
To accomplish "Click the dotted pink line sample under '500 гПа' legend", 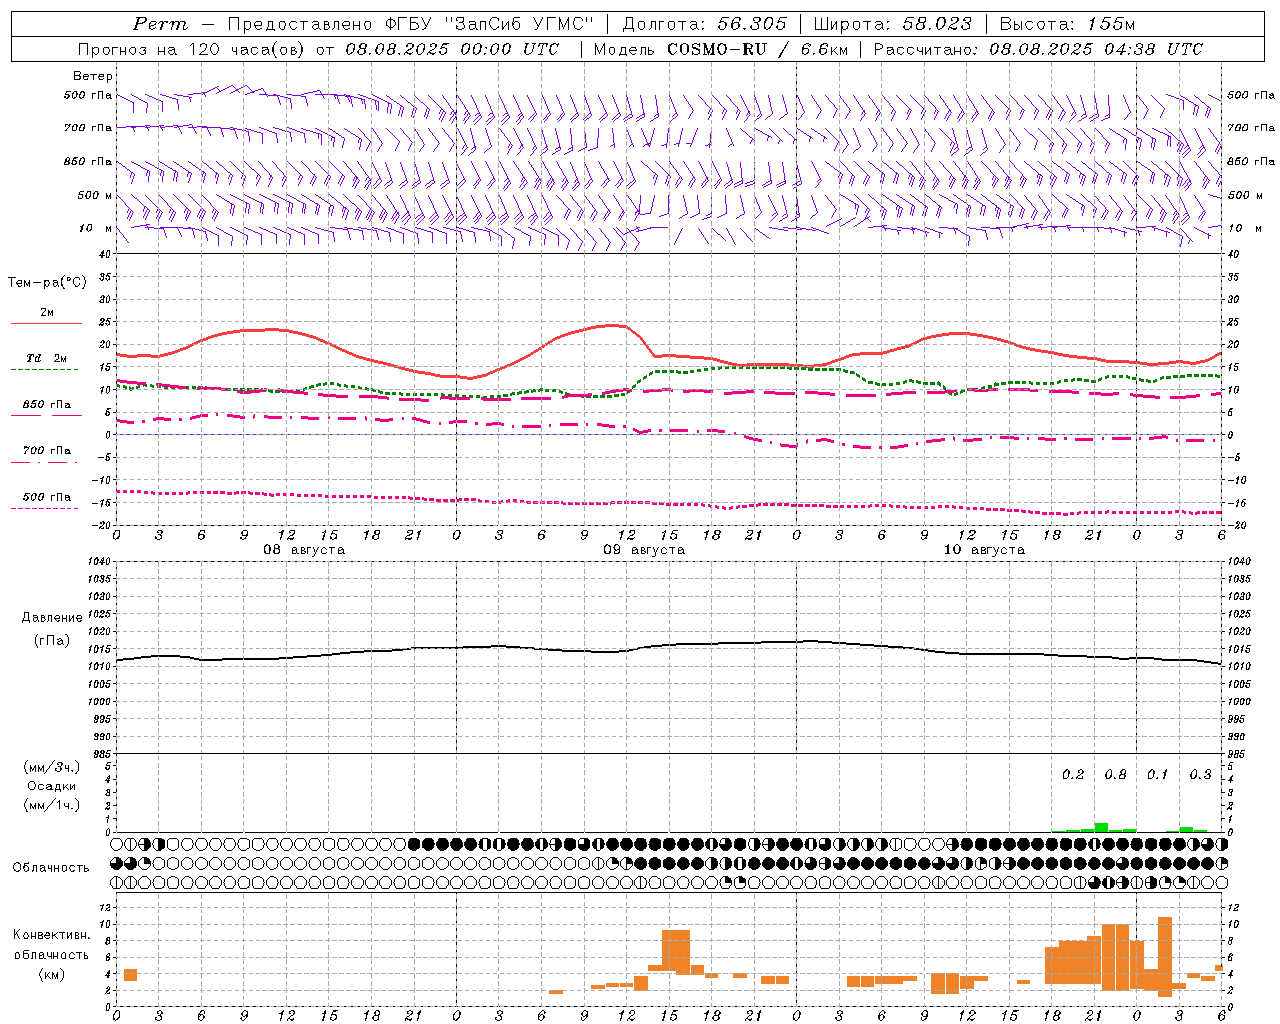I will click(x=44, y=509).
